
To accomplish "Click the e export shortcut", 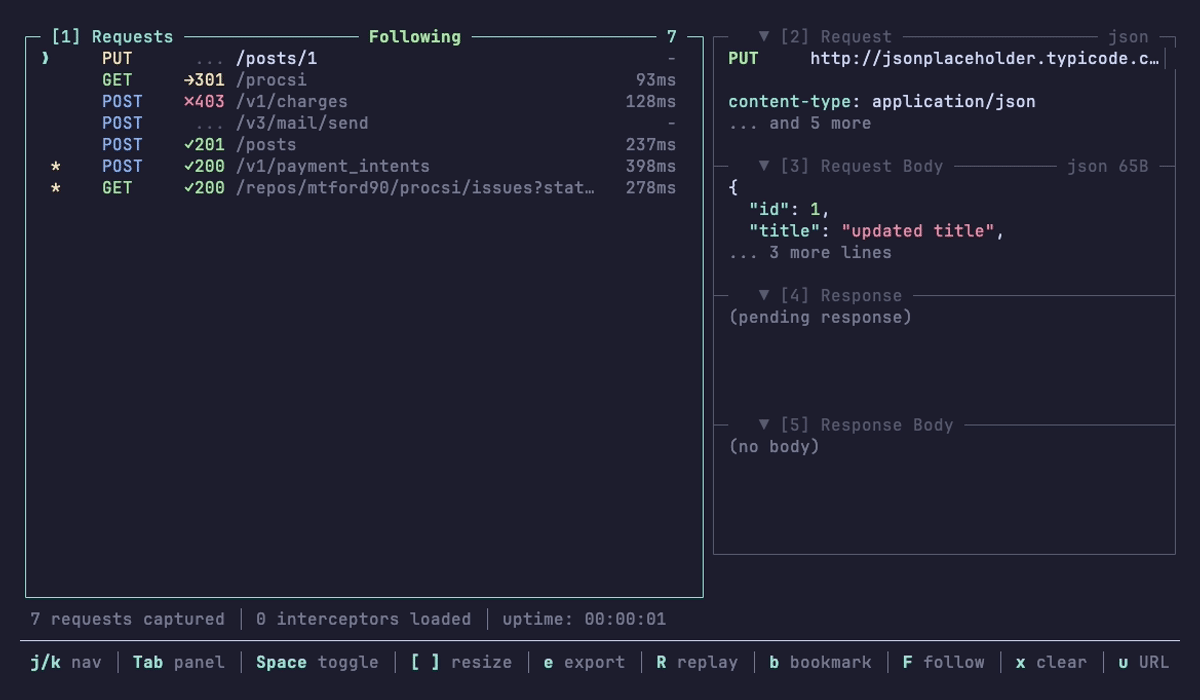I will [x=584, y=662].
